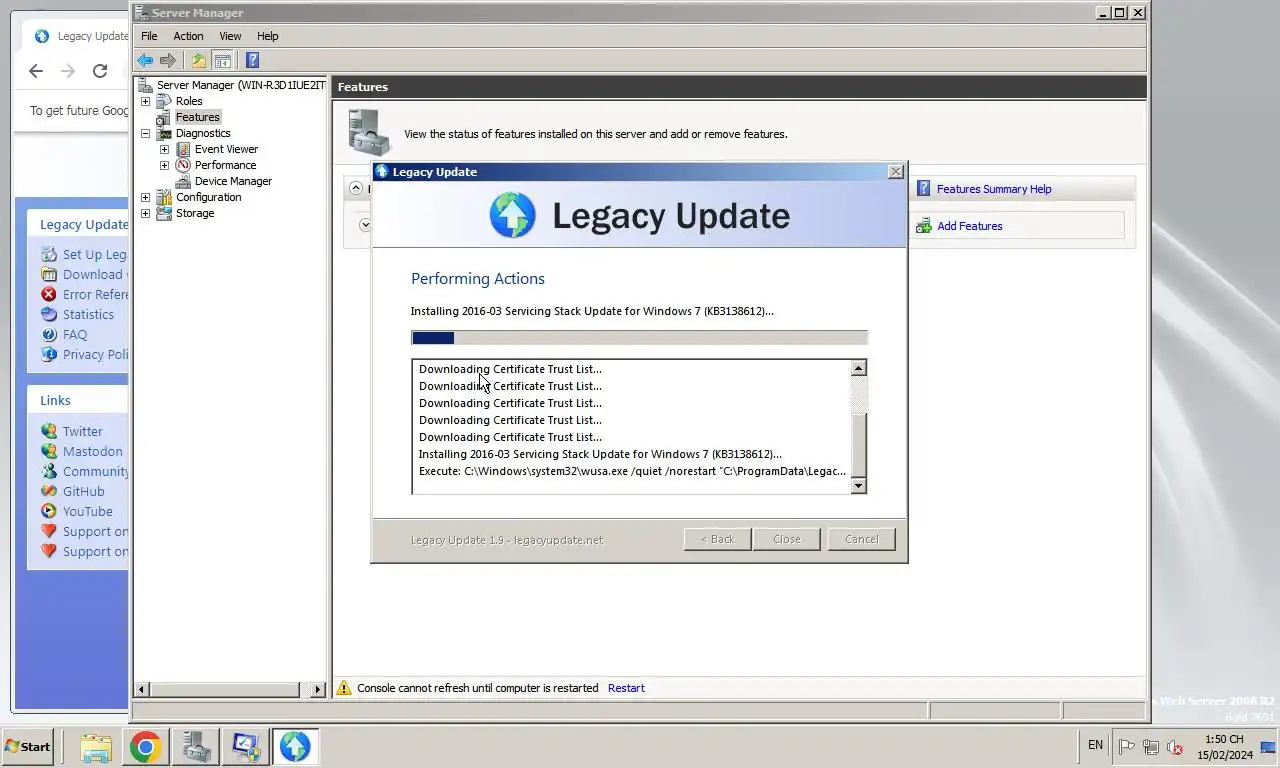Click the installation progress bar
The height and width of the screenshot is (768, 1280).
tap(639, 338)
